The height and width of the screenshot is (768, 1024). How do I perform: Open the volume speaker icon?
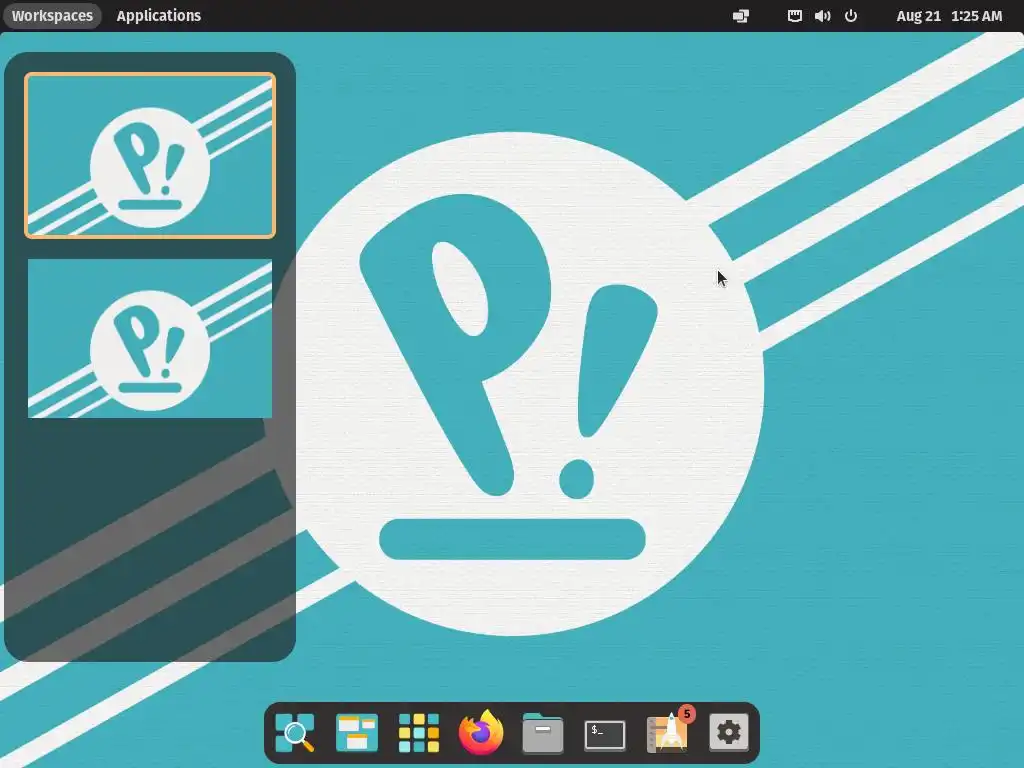[823, 16]
